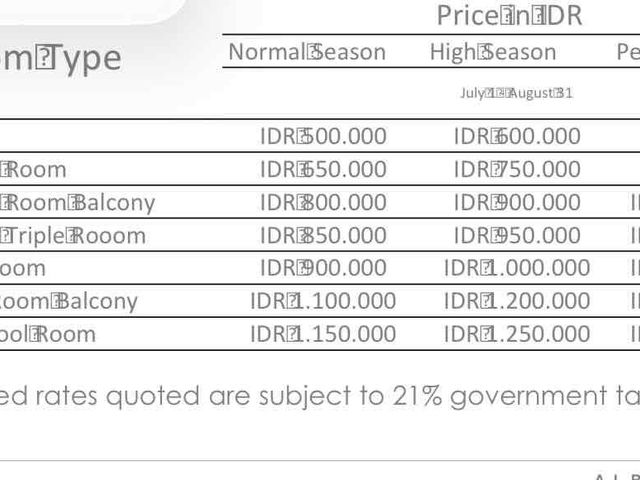Select the Room Balcony row label
Viewport: 640px width, 480px height.
(x=78, y=203)
